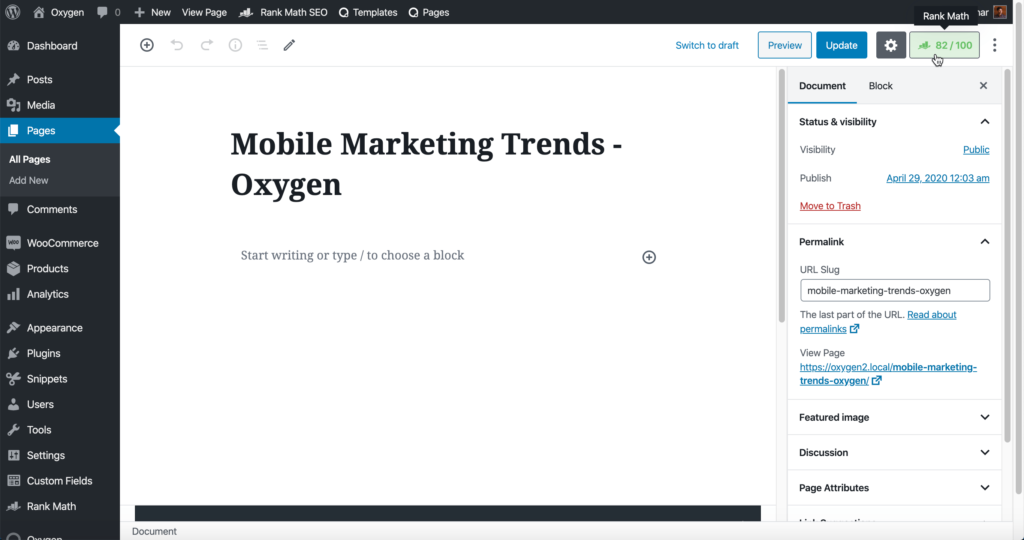
Task: Click the page title heading
Action: [x=426, y=164]
